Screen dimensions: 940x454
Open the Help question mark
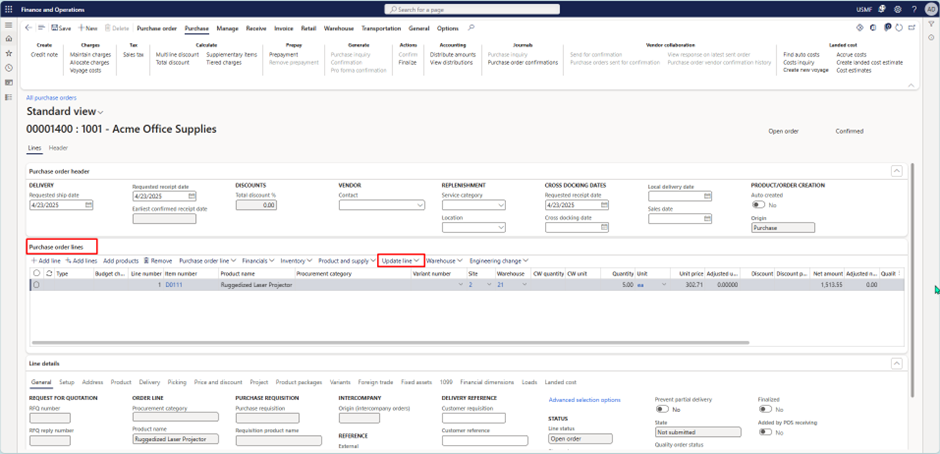point(914,10)
